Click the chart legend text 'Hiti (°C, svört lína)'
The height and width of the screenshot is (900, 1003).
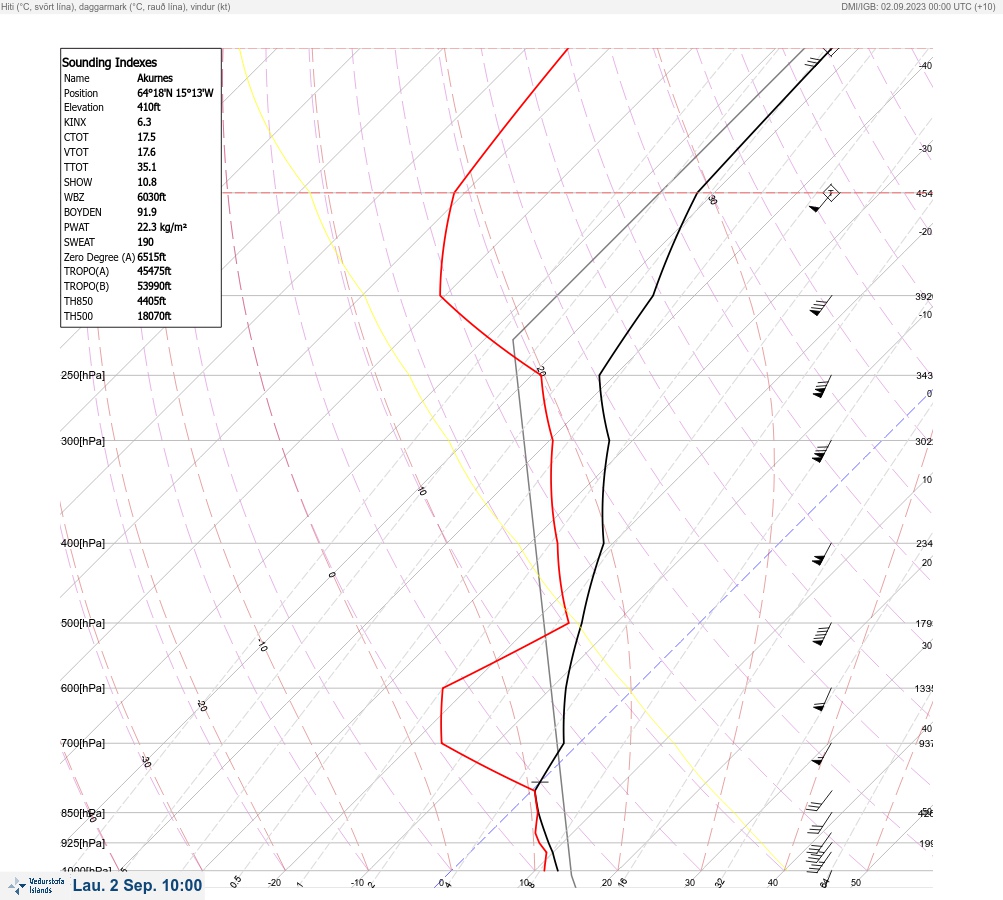point(38,7)
